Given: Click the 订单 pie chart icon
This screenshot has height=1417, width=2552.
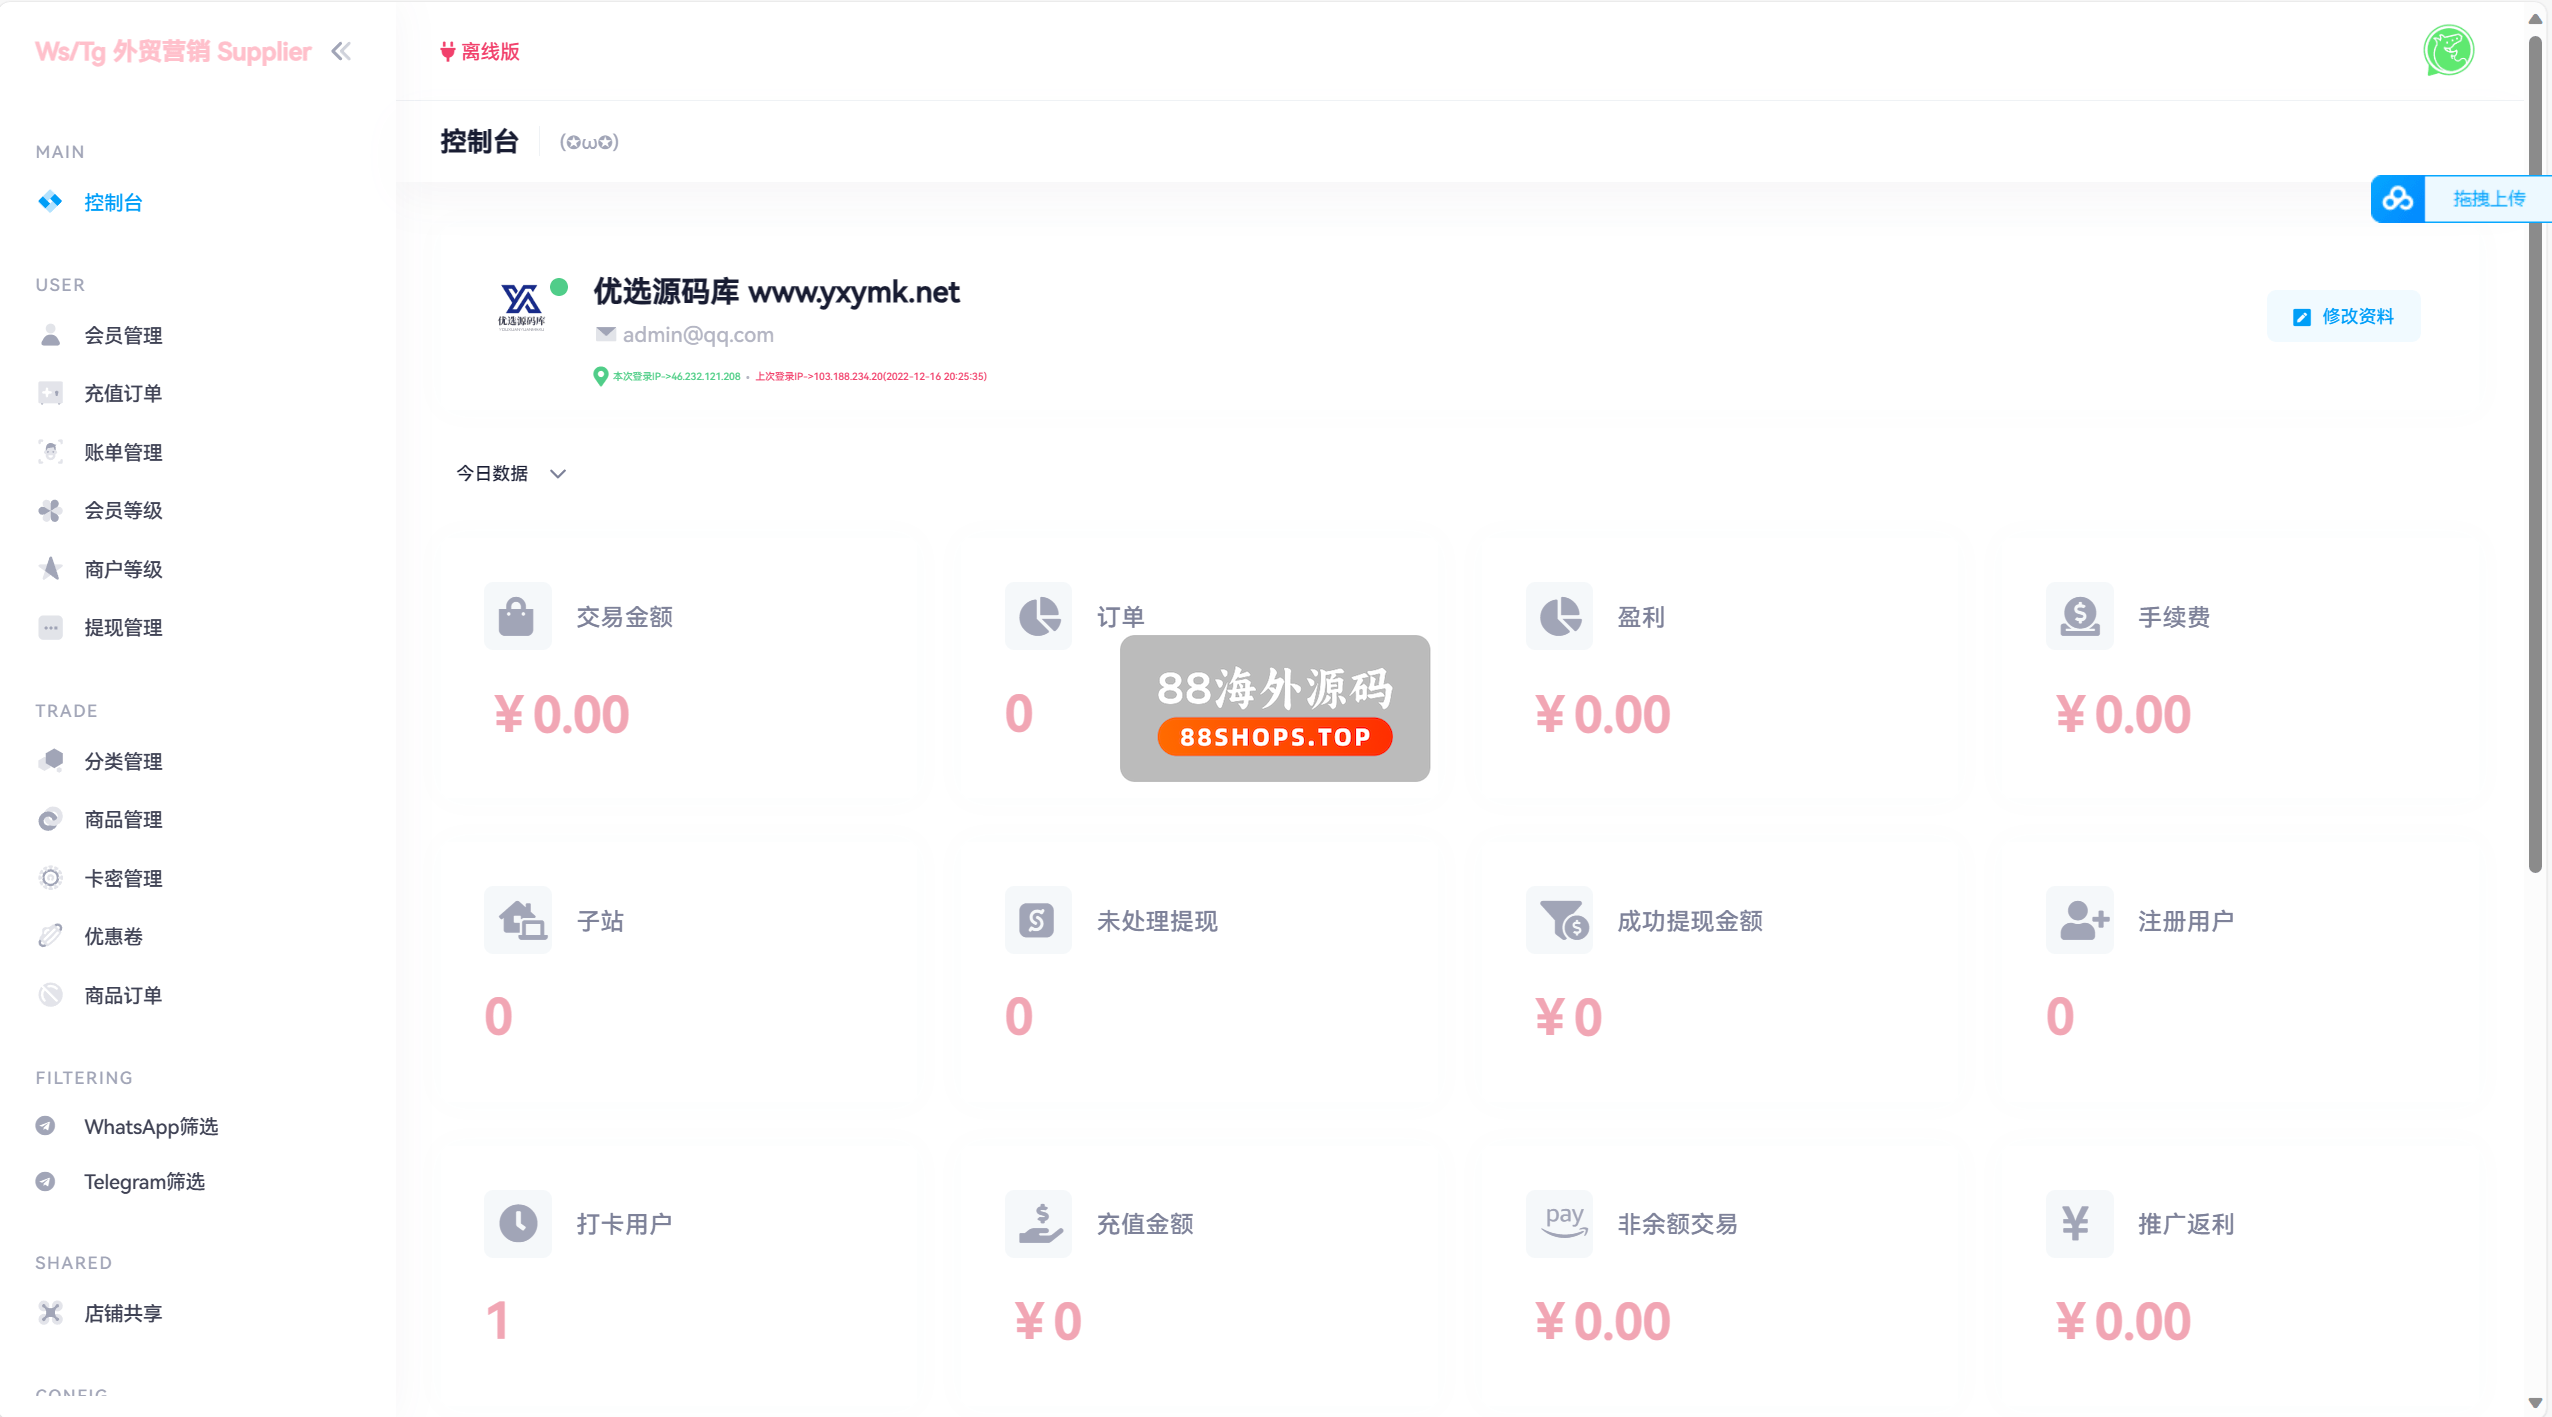Looking at the screenshot, I should (1038, 616).
